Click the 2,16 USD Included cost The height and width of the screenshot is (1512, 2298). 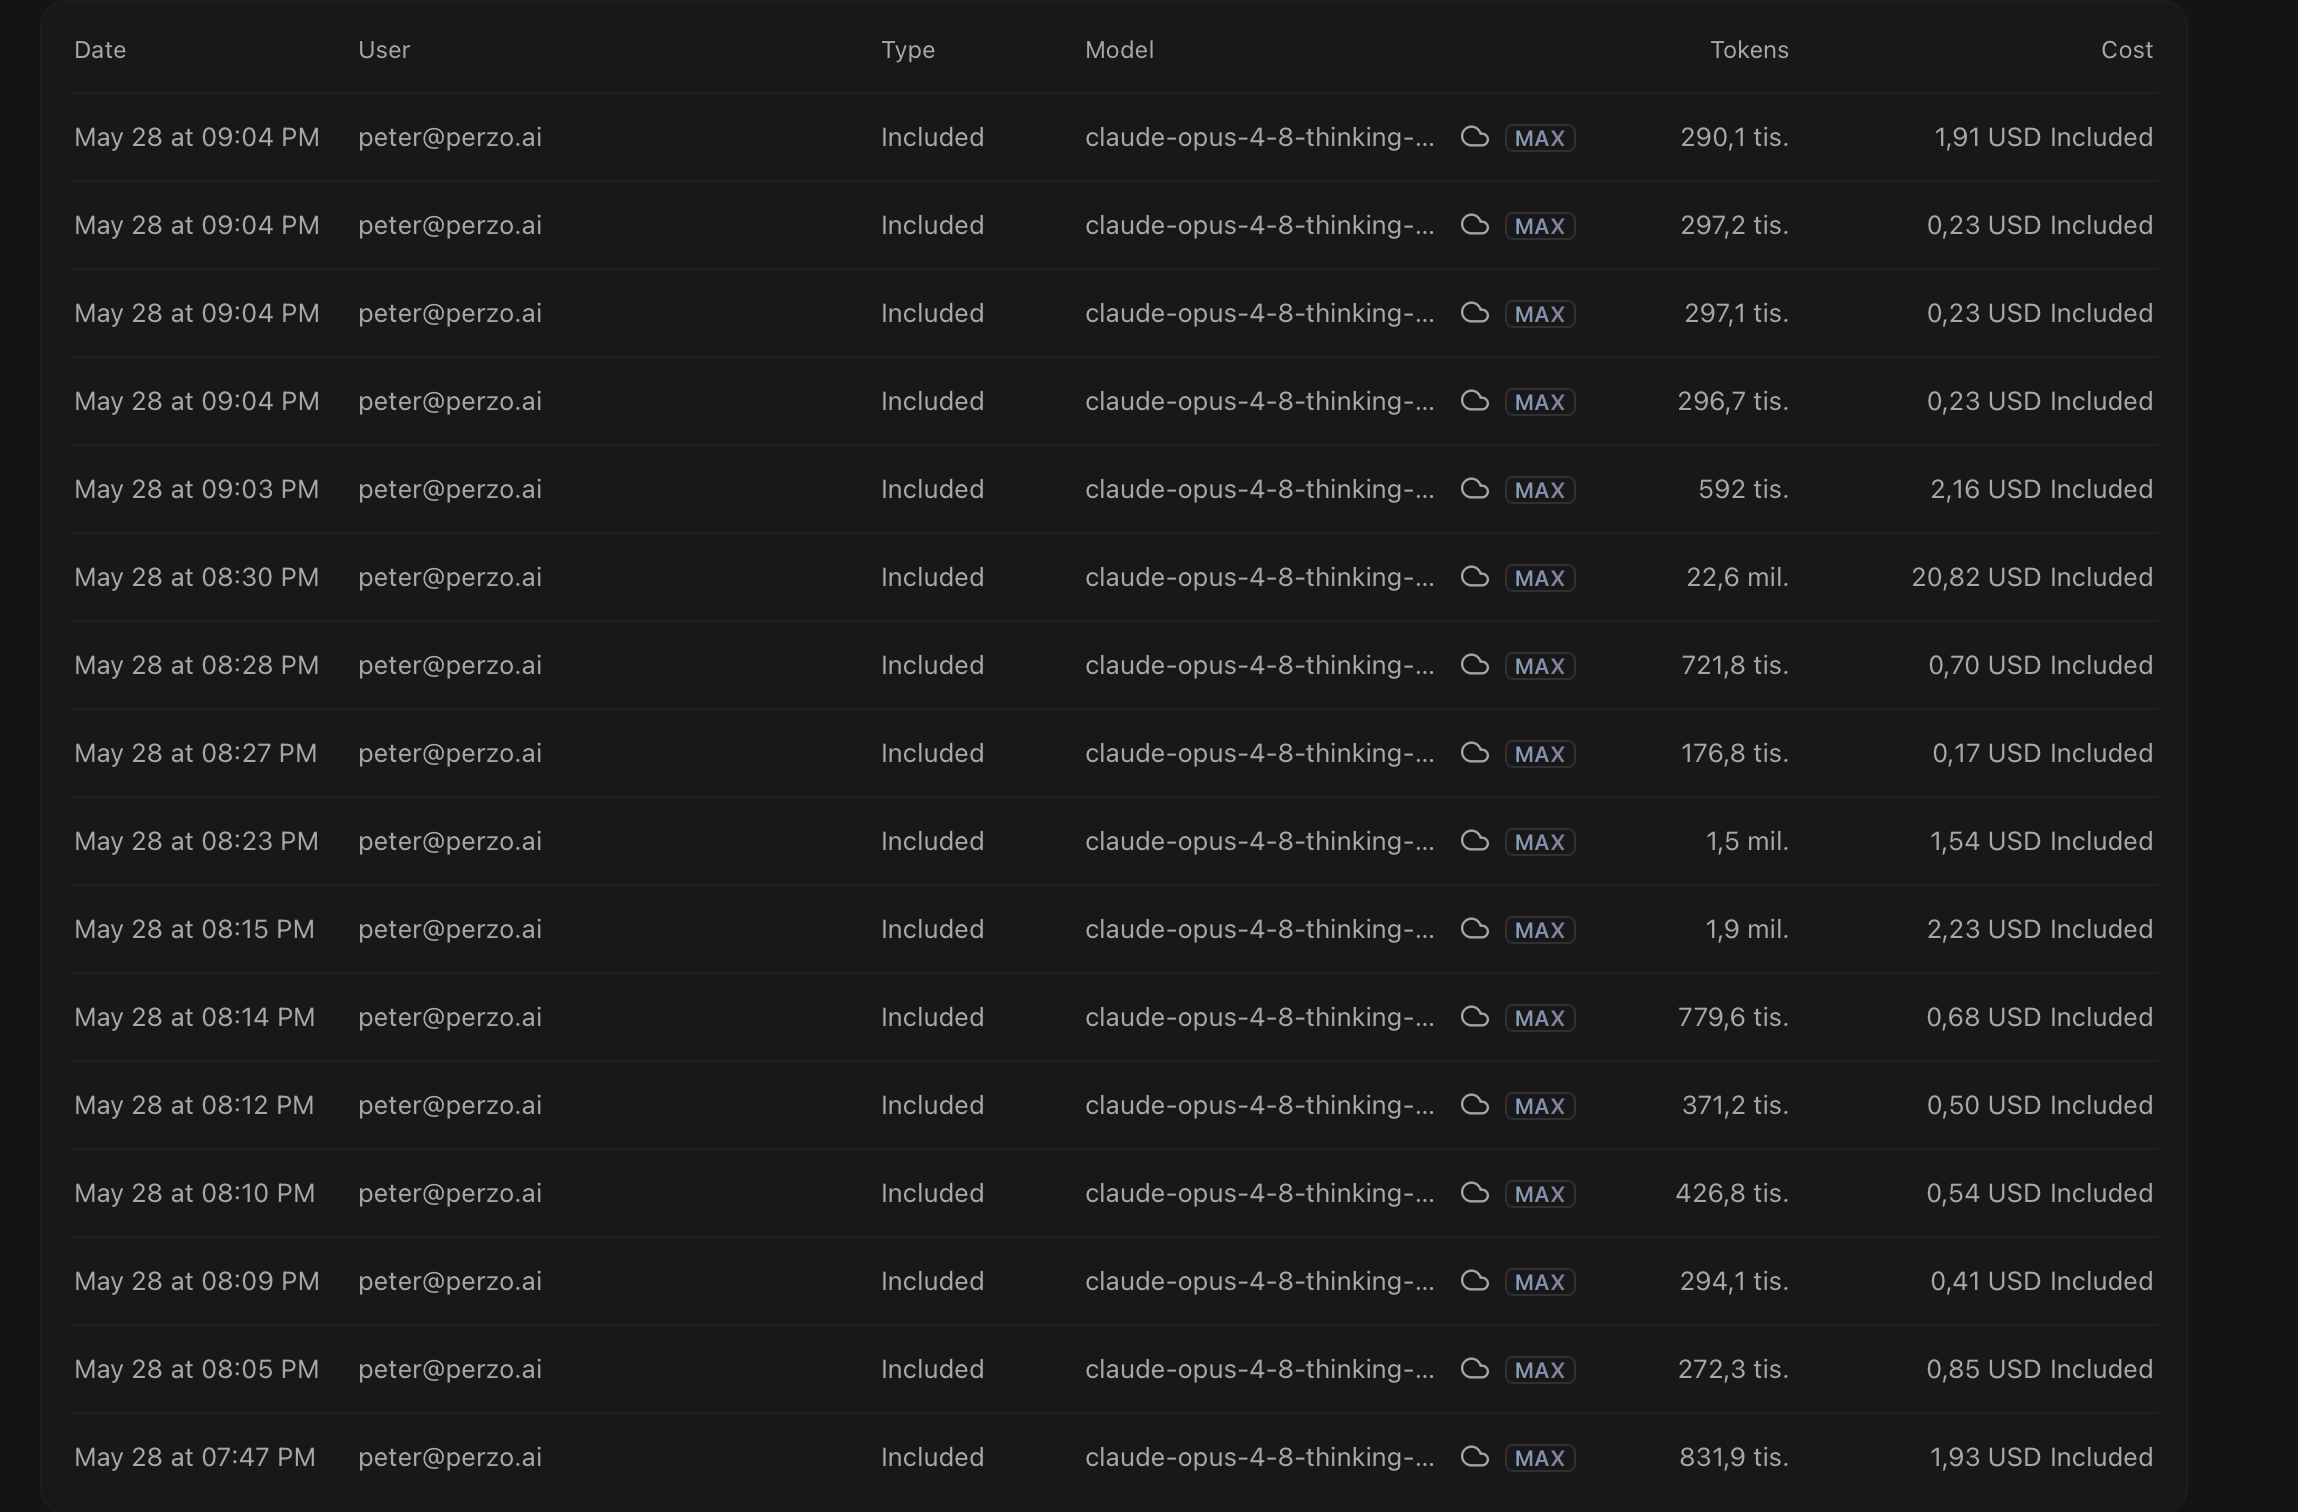2042,489
